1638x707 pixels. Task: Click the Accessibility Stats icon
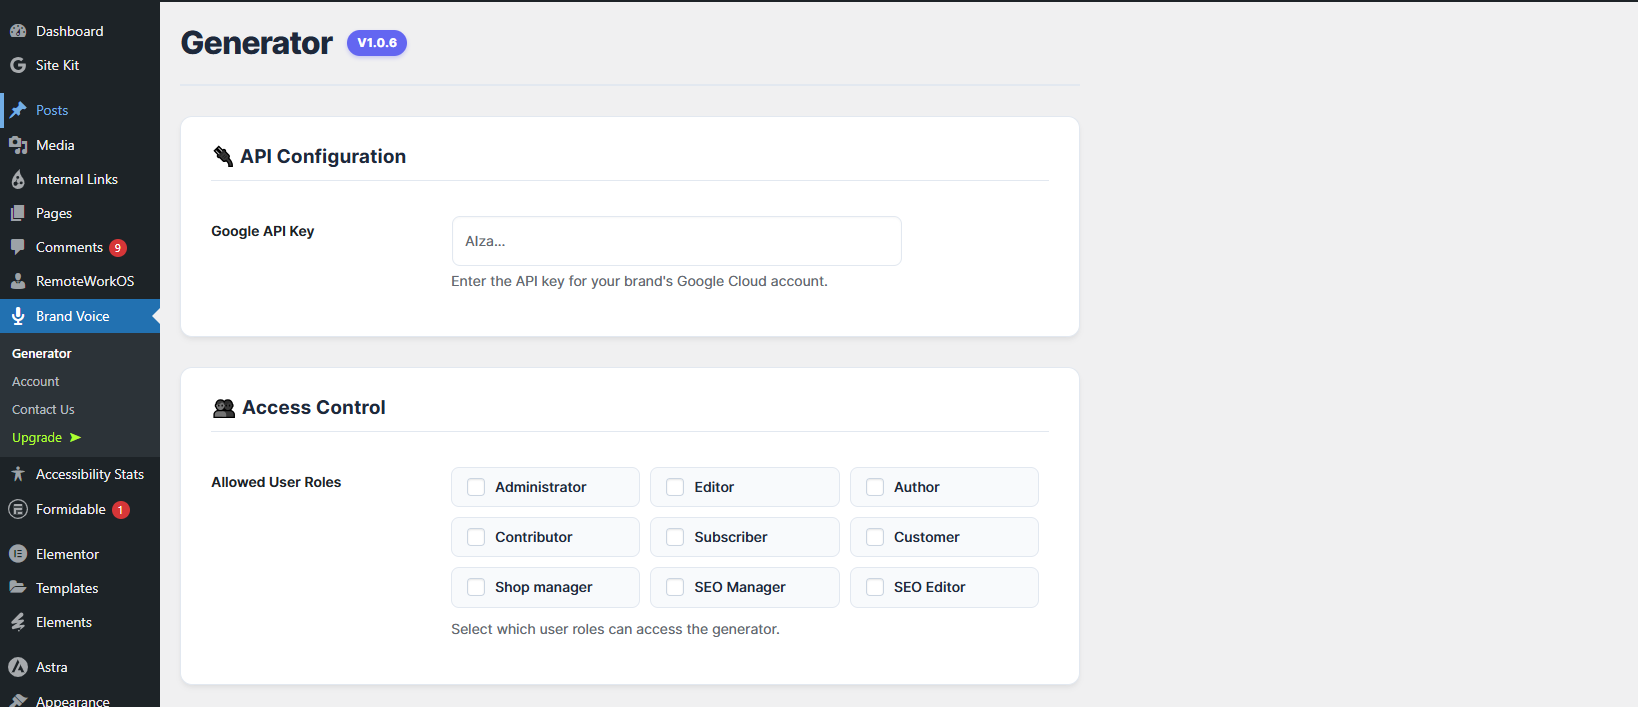coord(18,474)
